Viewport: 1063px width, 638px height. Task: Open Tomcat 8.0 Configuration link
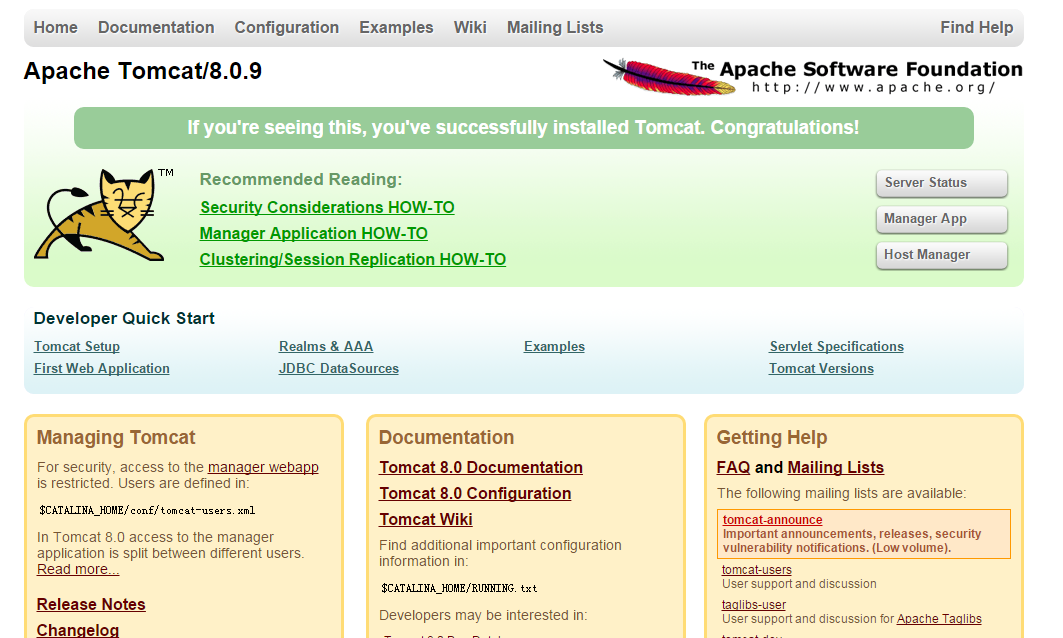[475, 494]
